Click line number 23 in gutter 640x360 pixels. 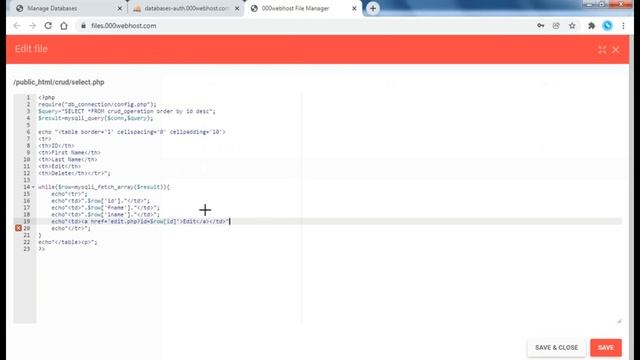point(27,249)
